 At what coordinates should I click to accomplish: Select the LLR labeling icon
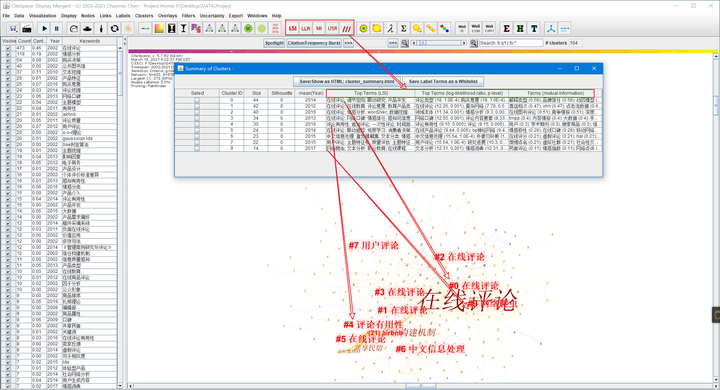point(306,28)
